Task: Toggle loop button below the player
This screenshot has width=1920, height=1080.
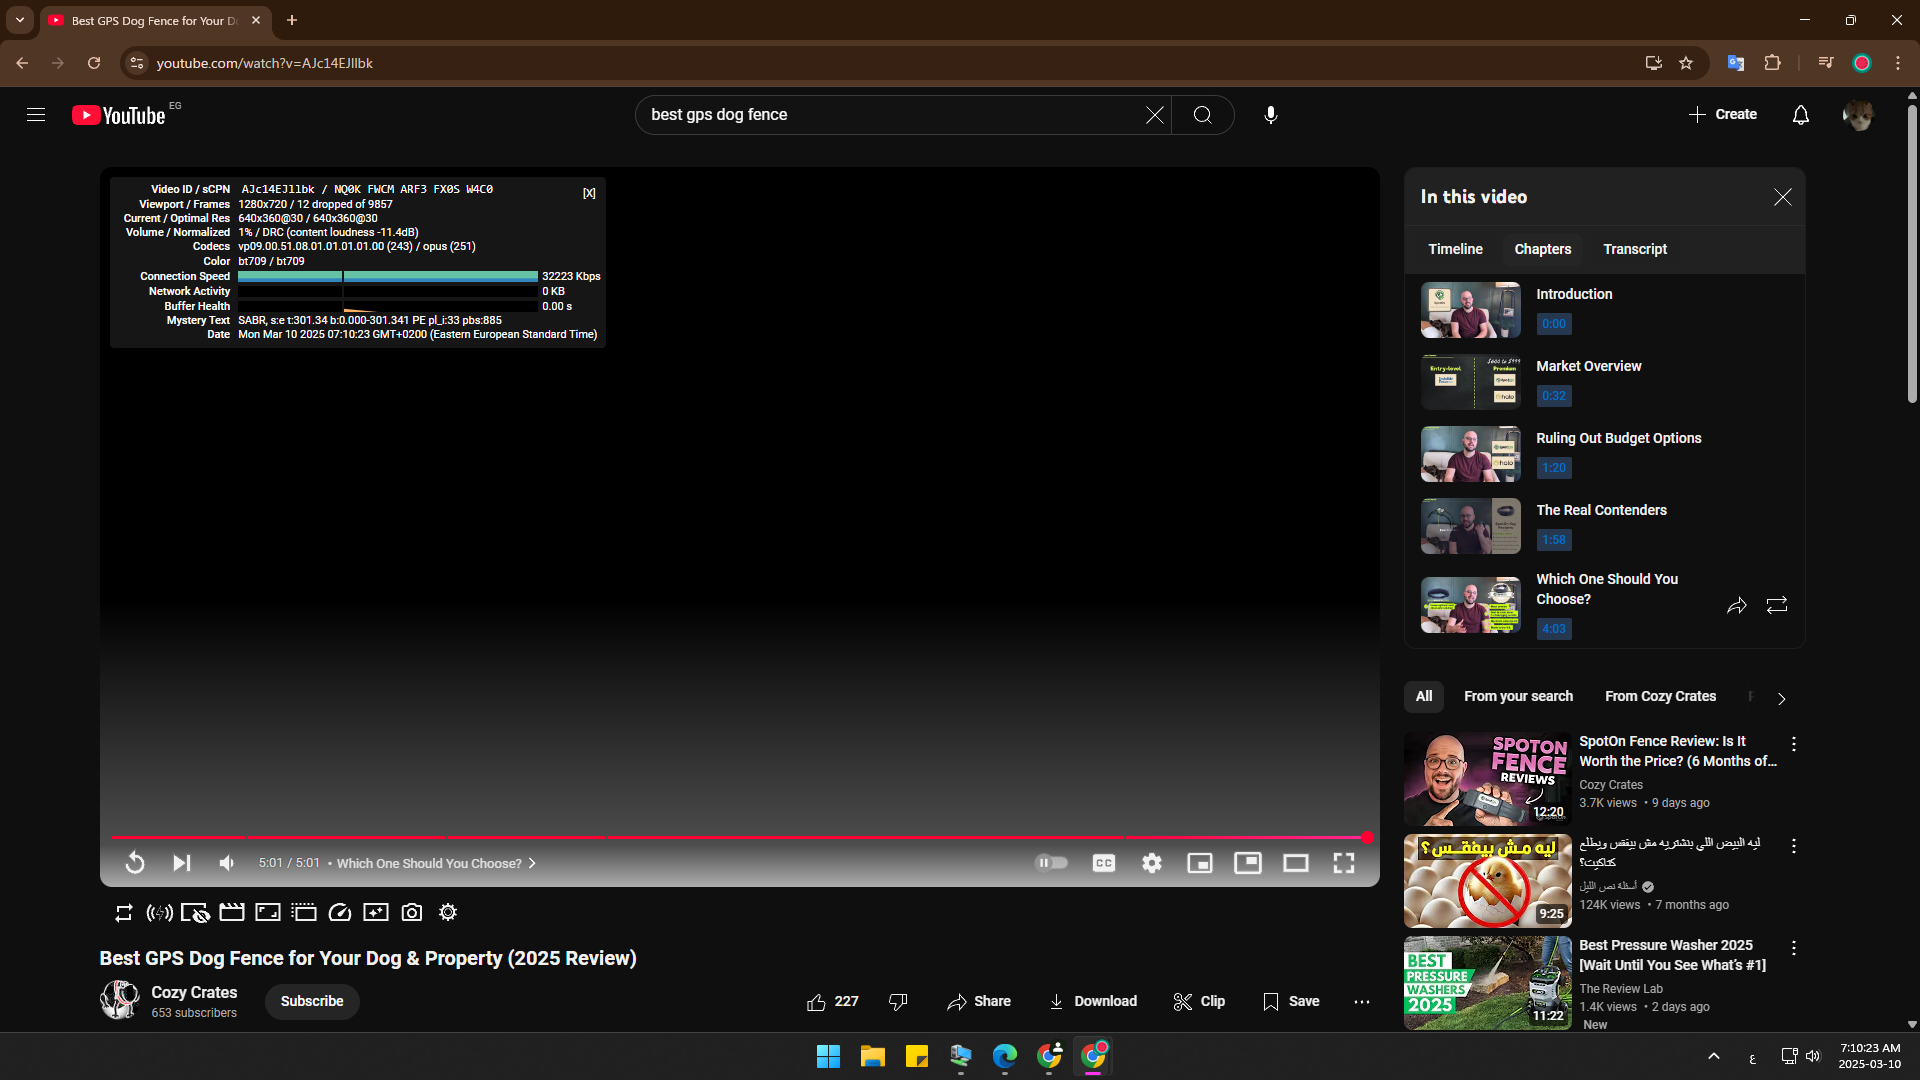Action: coord(124,912)
